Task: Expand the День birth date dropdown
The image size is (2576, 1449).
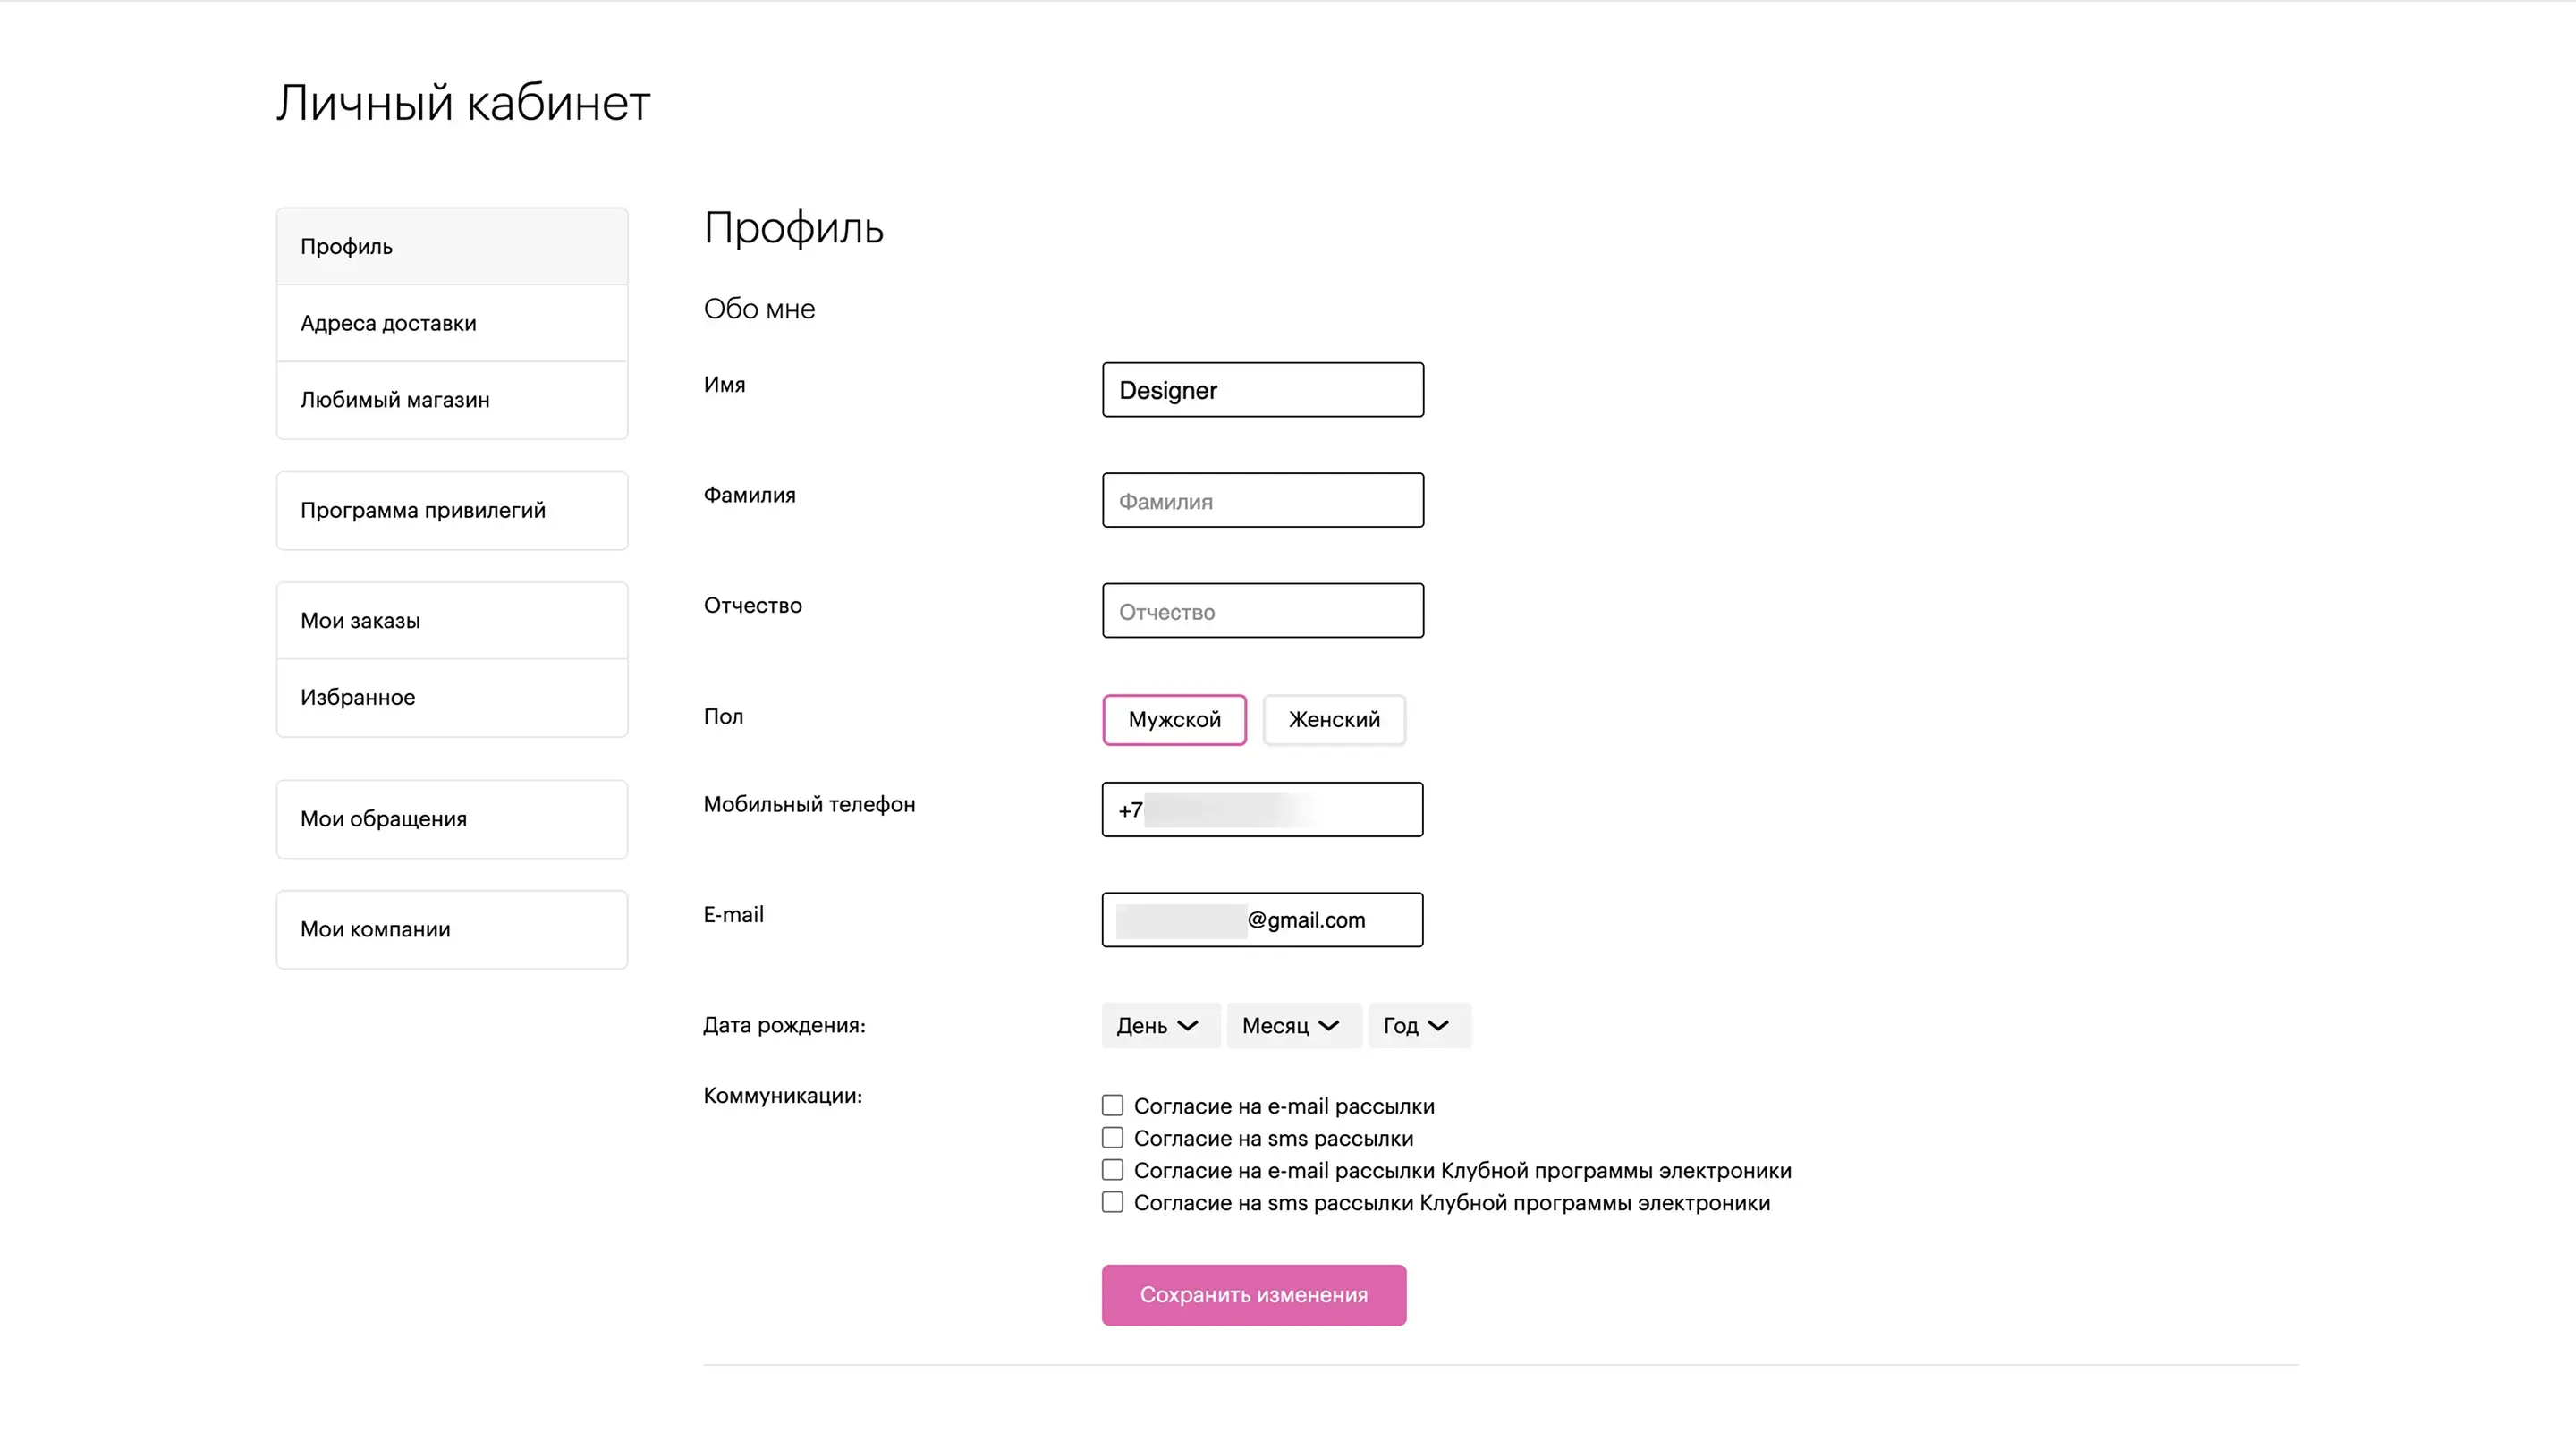Action: [x=1159, y=1025]
